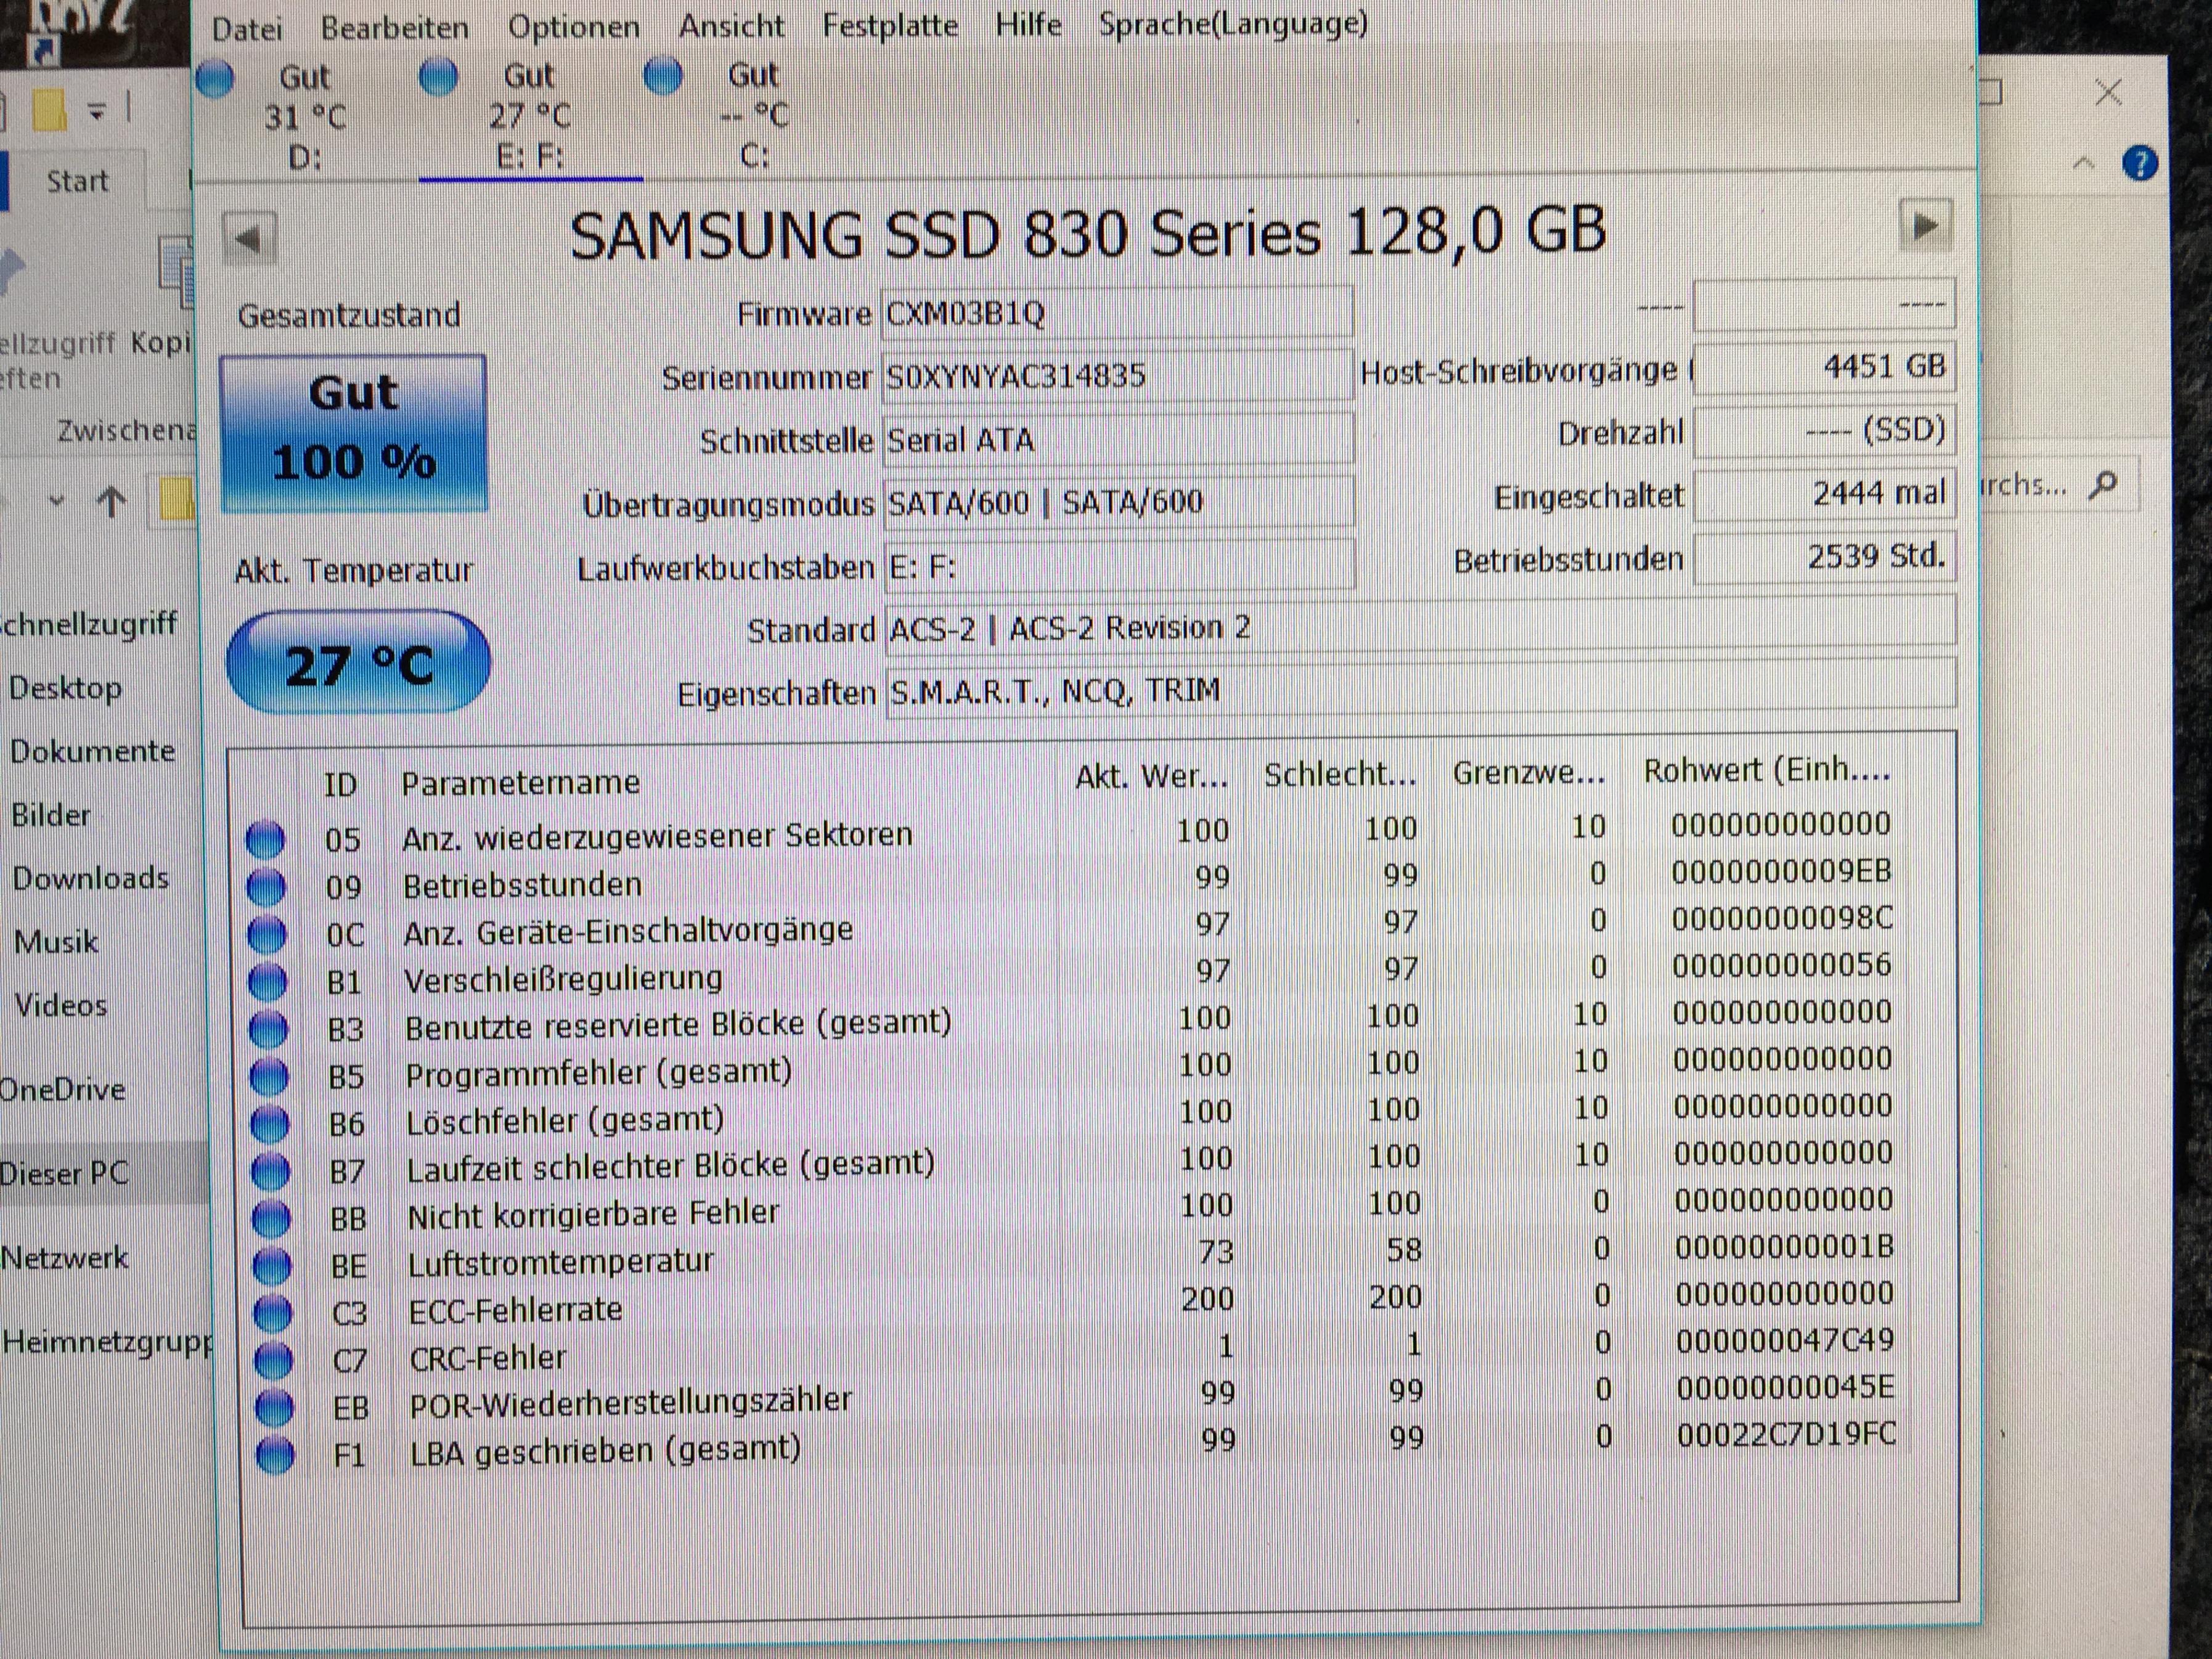Open the Explorer recent locations dropdown
Viewport: 2212px width, 1659px height.
(x=56, y=501)
